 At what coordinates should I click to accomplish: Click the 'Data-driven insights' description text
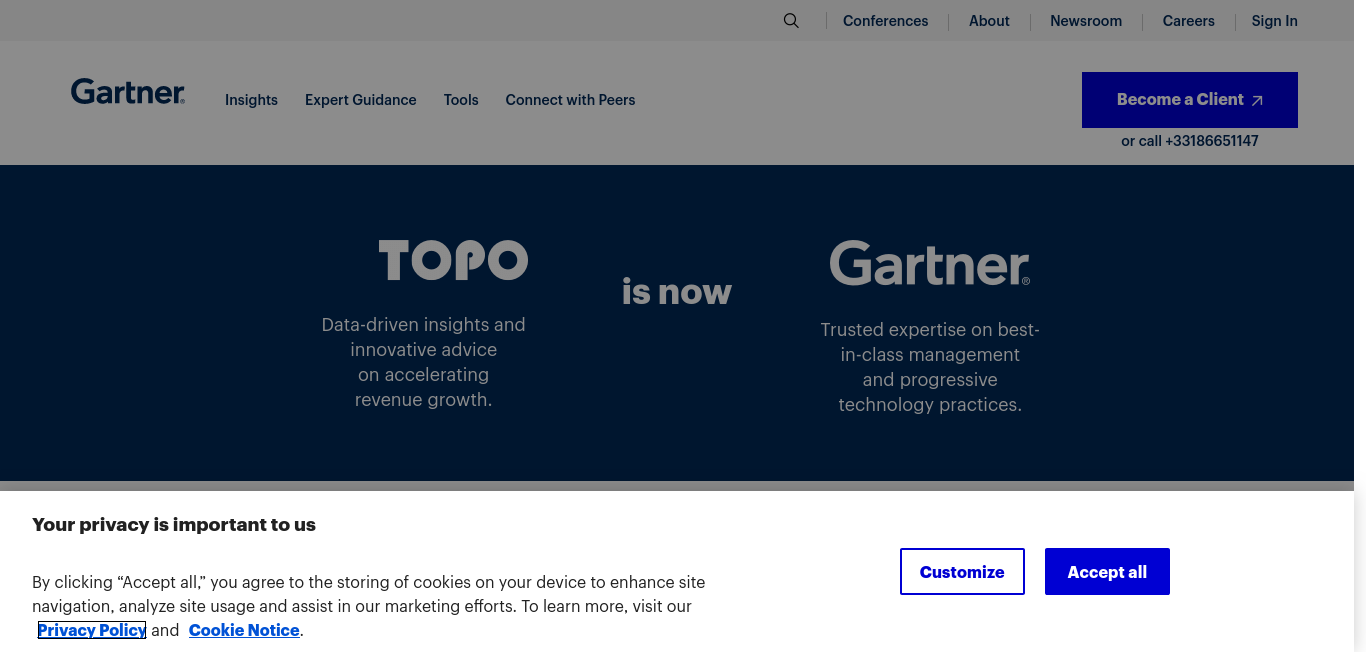click(x=424, y=362)
